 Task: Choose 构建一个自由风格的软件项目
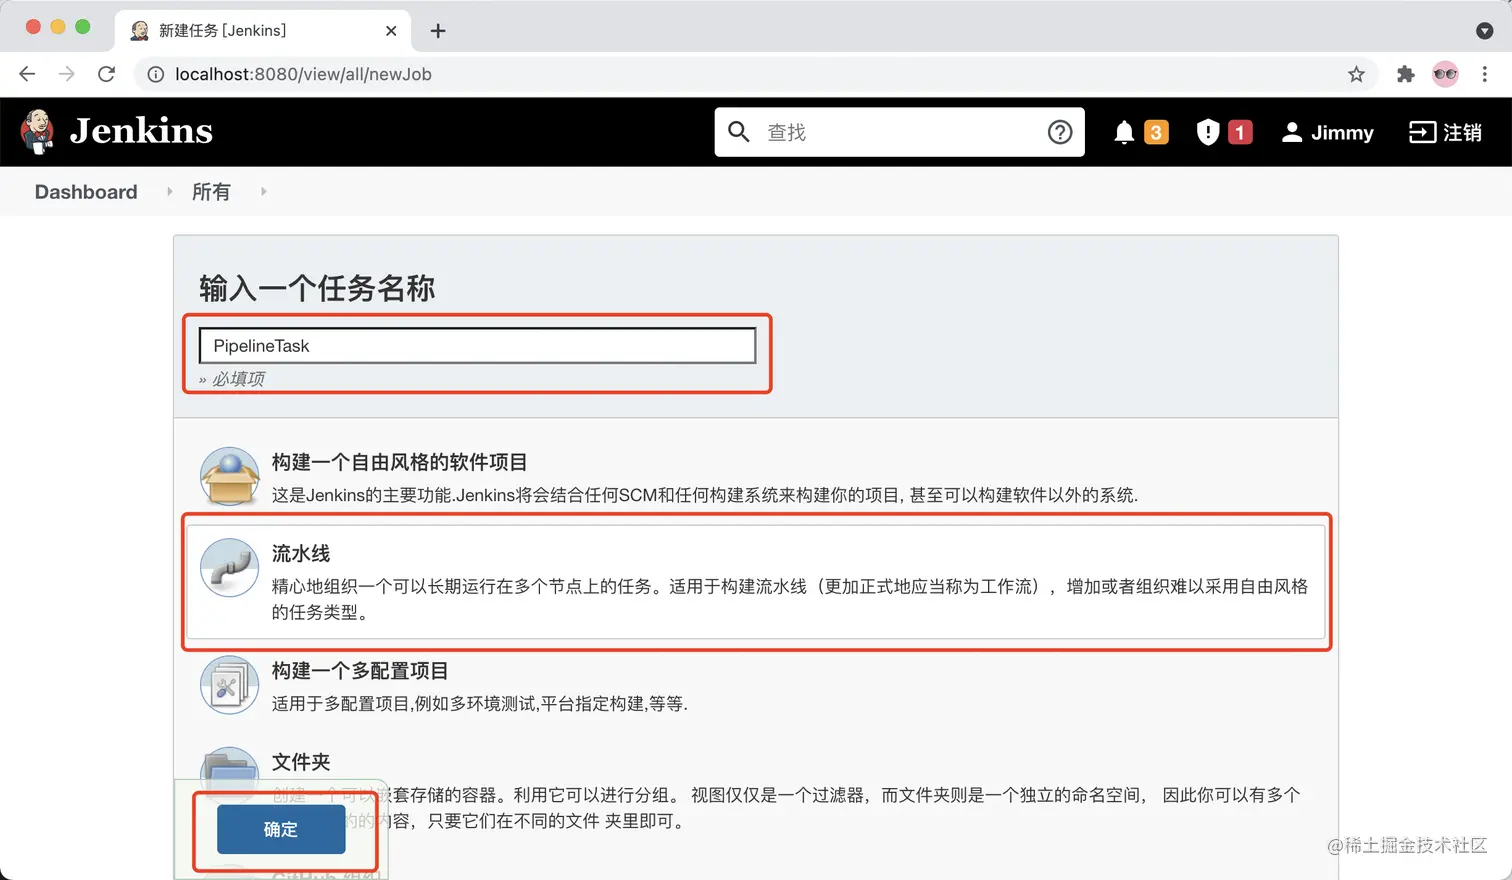coord(399,462)
